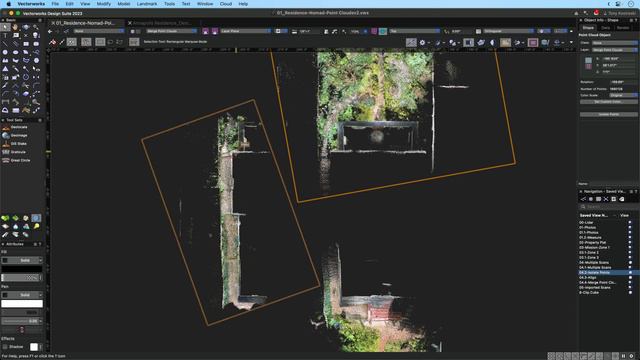This screenshot has width=640, height=360.
Task: Select the Flyover tool
Action: (x=26, y=27)
